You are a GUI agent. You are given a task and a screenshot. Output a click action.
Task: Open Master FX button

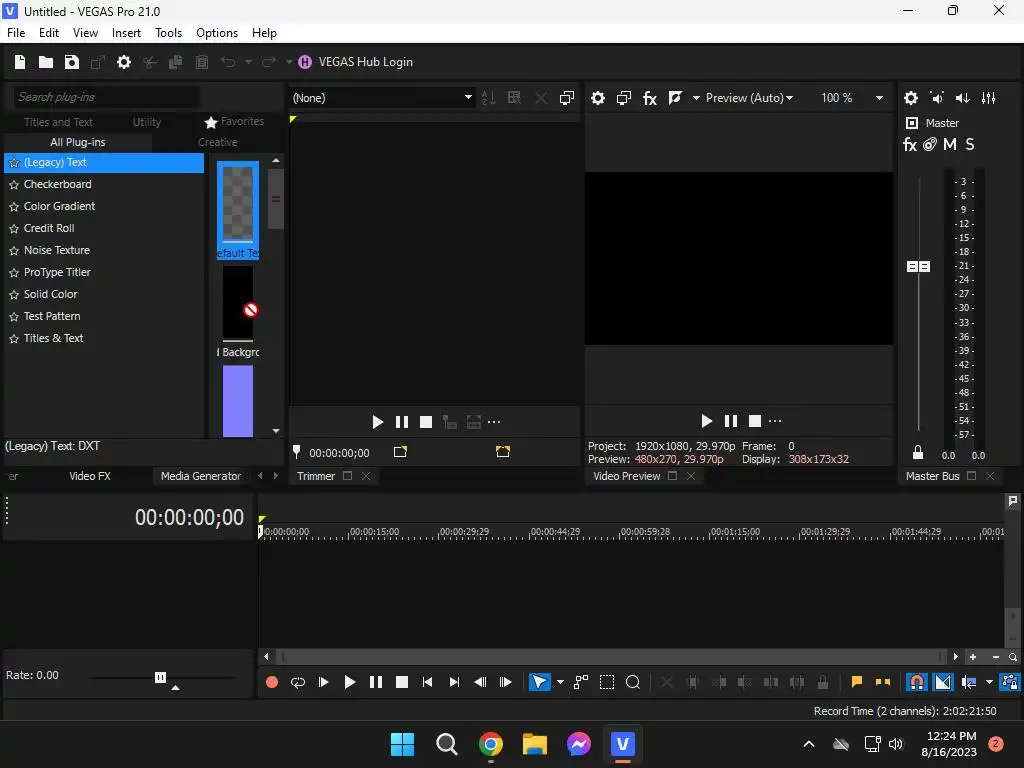(x=910, y=144)
